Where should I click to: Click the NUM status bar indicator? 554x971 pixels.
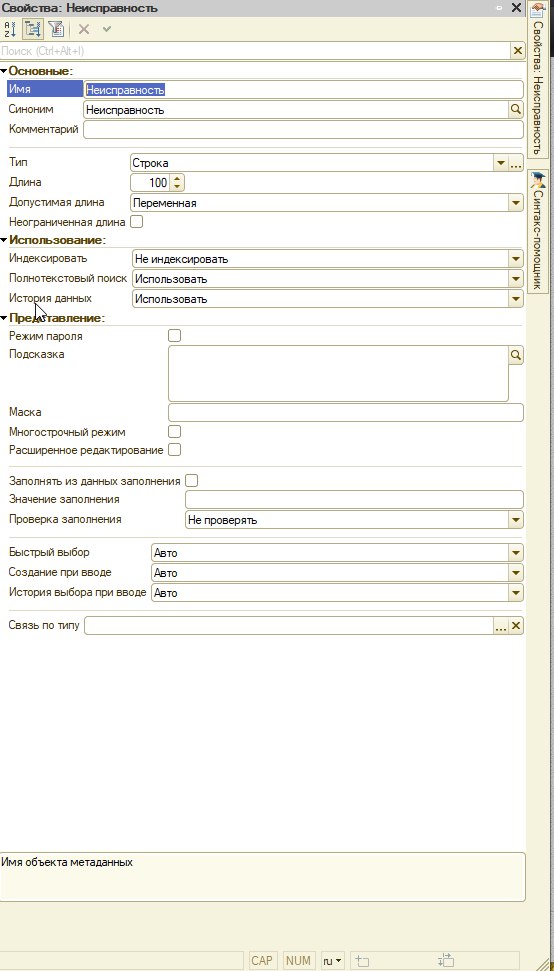point(299,961)
